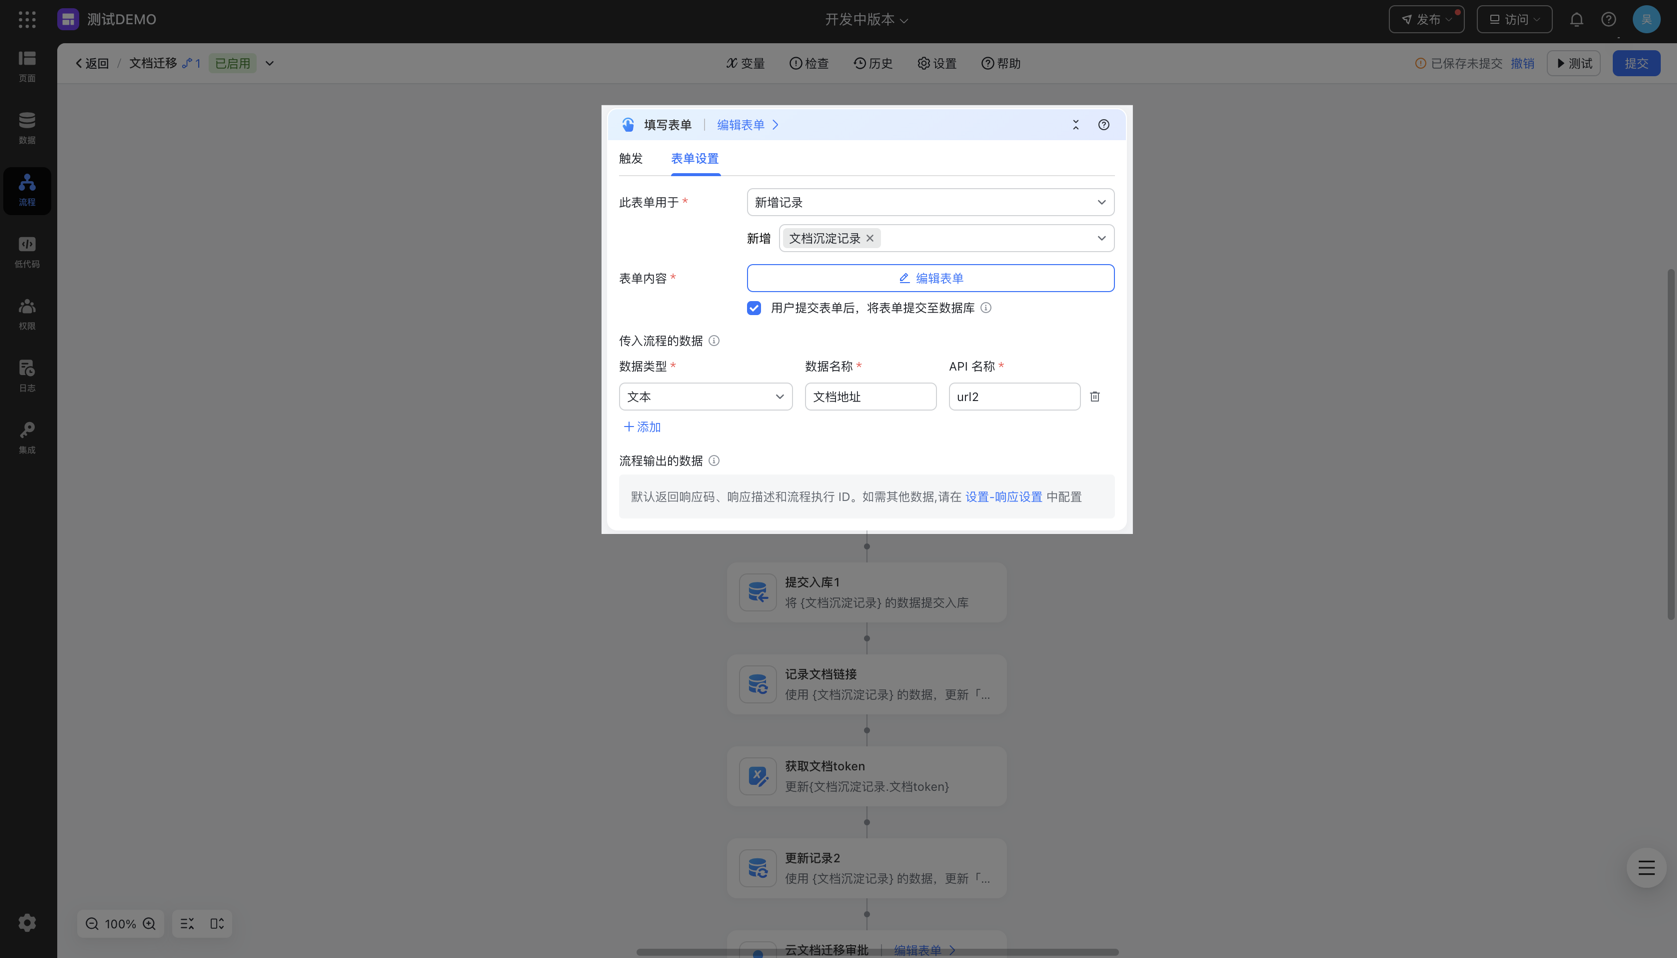Image resolution: width=1677 pixels, height=958 pixels.
Task: Click the blue 提交 button
Action: point(1636,63)
